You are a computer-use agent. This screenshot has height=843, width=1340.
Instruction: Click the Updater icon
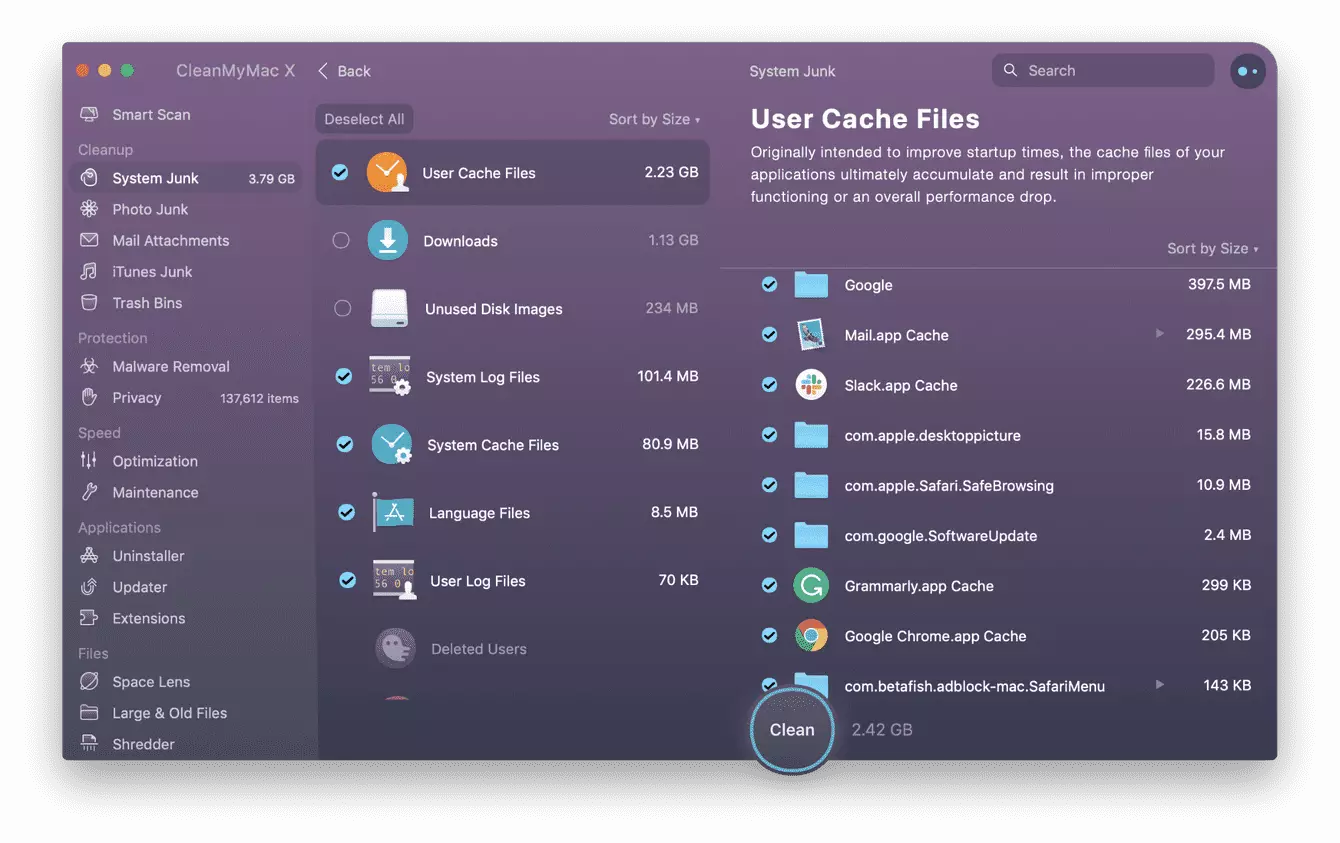point(89,587)
